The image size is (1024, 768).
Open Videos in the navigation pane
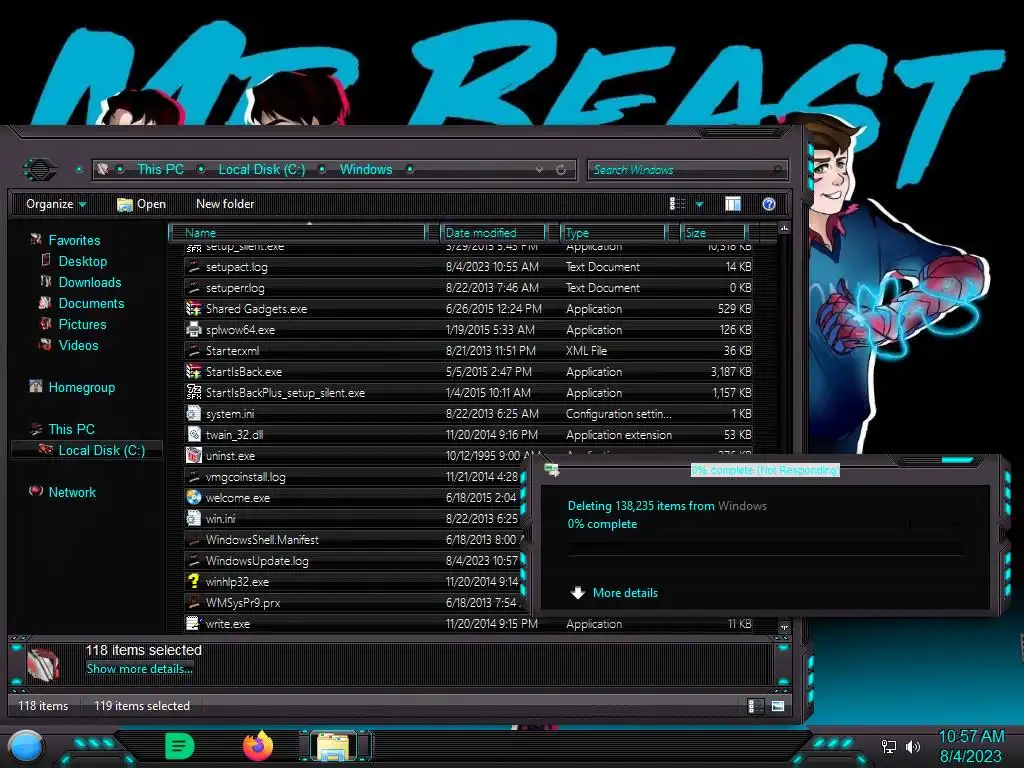78,345
